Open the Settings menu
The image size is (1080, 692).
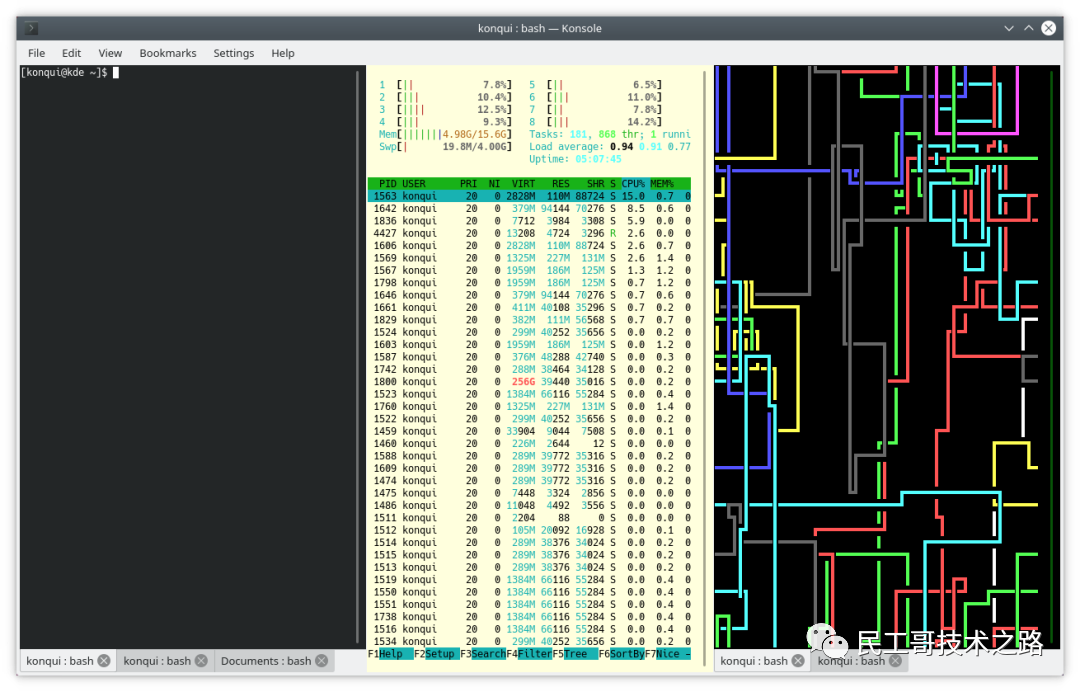click(233, 53)
